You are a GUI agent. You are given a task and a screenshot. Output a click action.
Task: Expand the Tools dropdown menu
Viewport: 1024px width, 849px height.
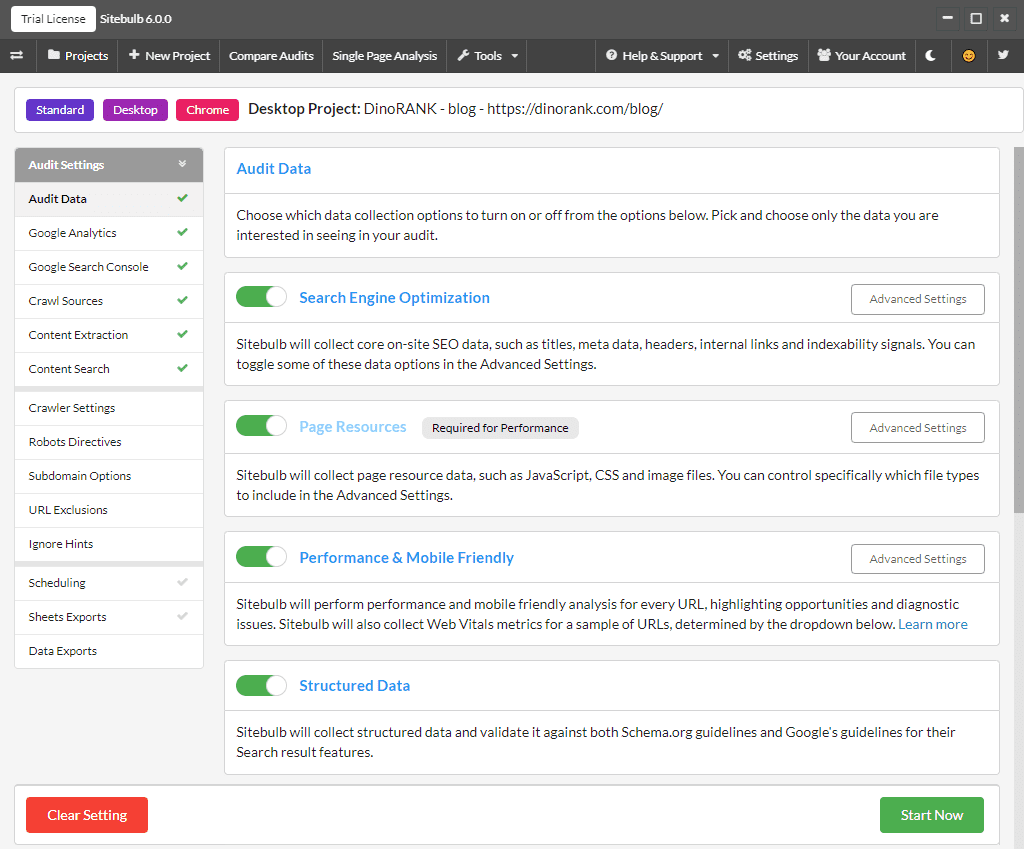(487, 56)
